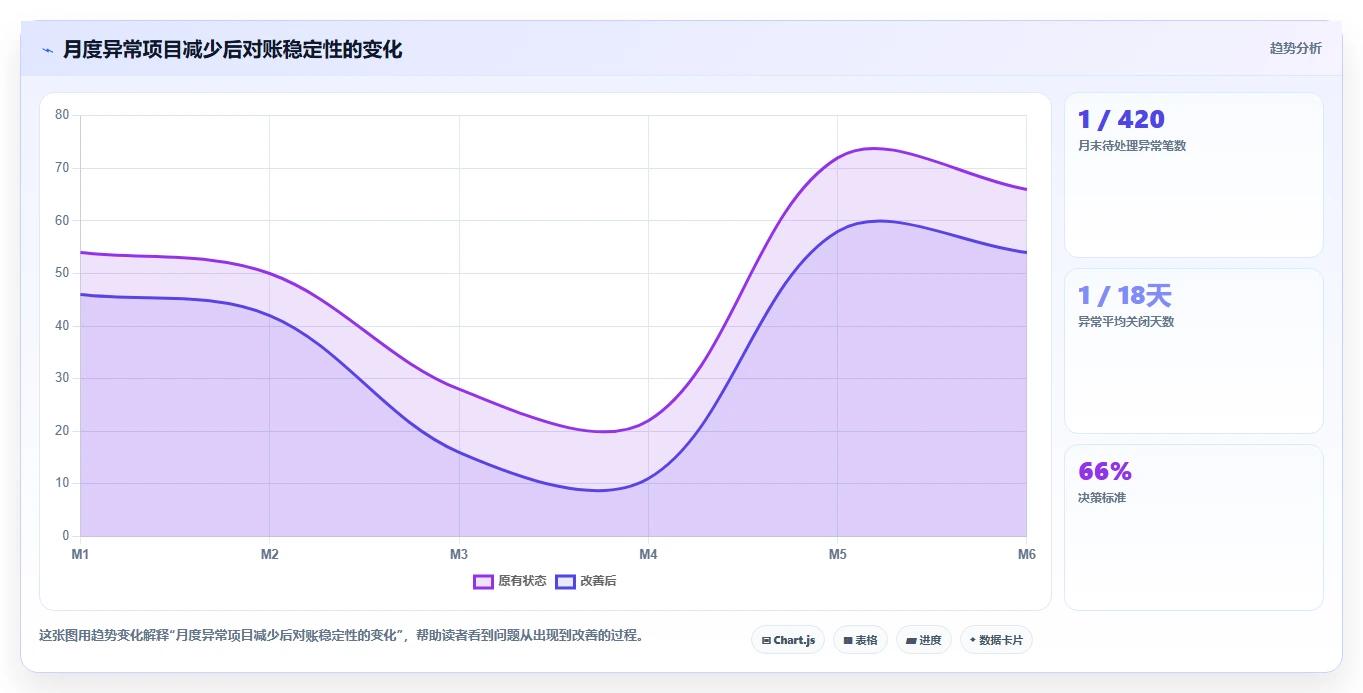Open the 66% 决策标准 card
The image size is (1363, 693).
pyautogui.click(x=1194, y=527)
